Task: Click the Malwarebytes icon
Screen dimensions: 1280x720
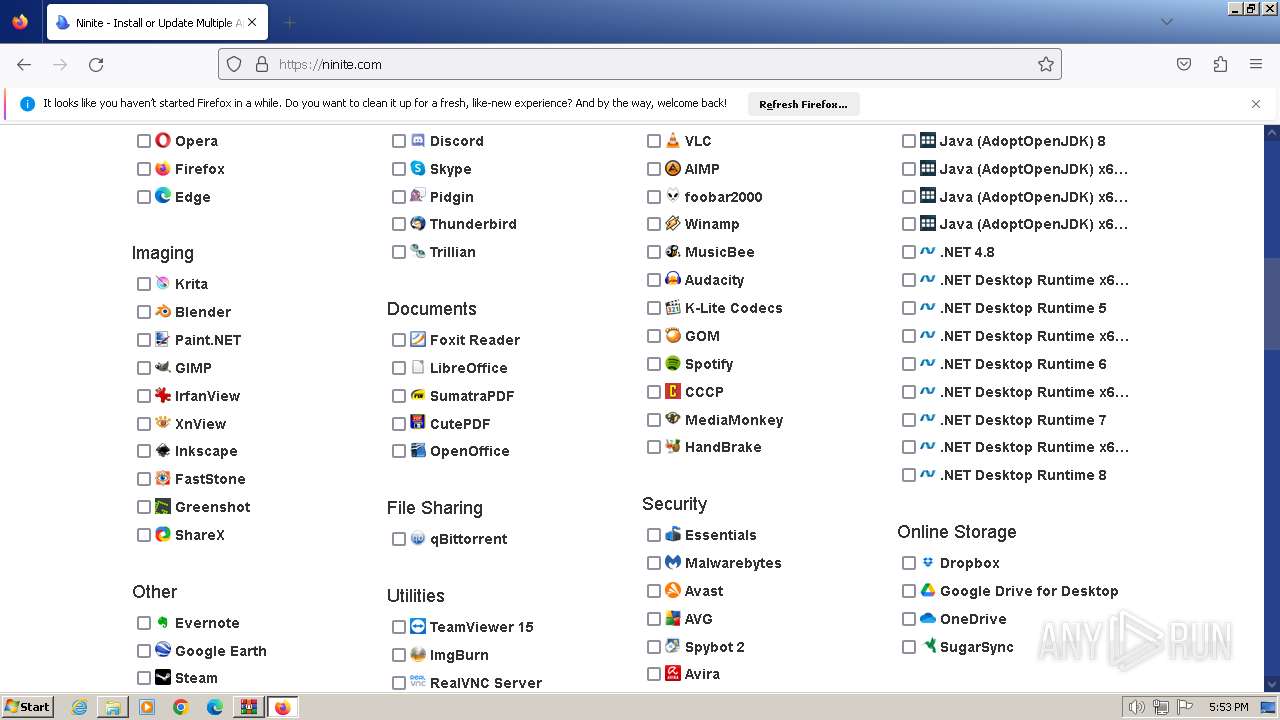Action: point(673,563)
